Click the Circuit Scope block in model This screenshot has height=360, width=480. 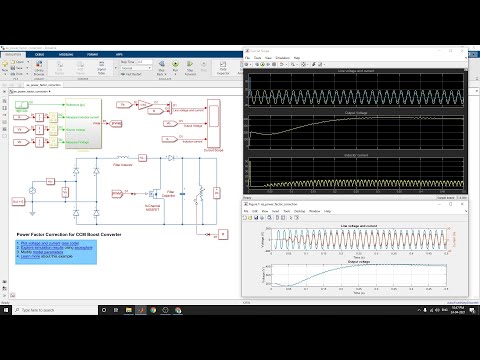[x=213, y=123]
